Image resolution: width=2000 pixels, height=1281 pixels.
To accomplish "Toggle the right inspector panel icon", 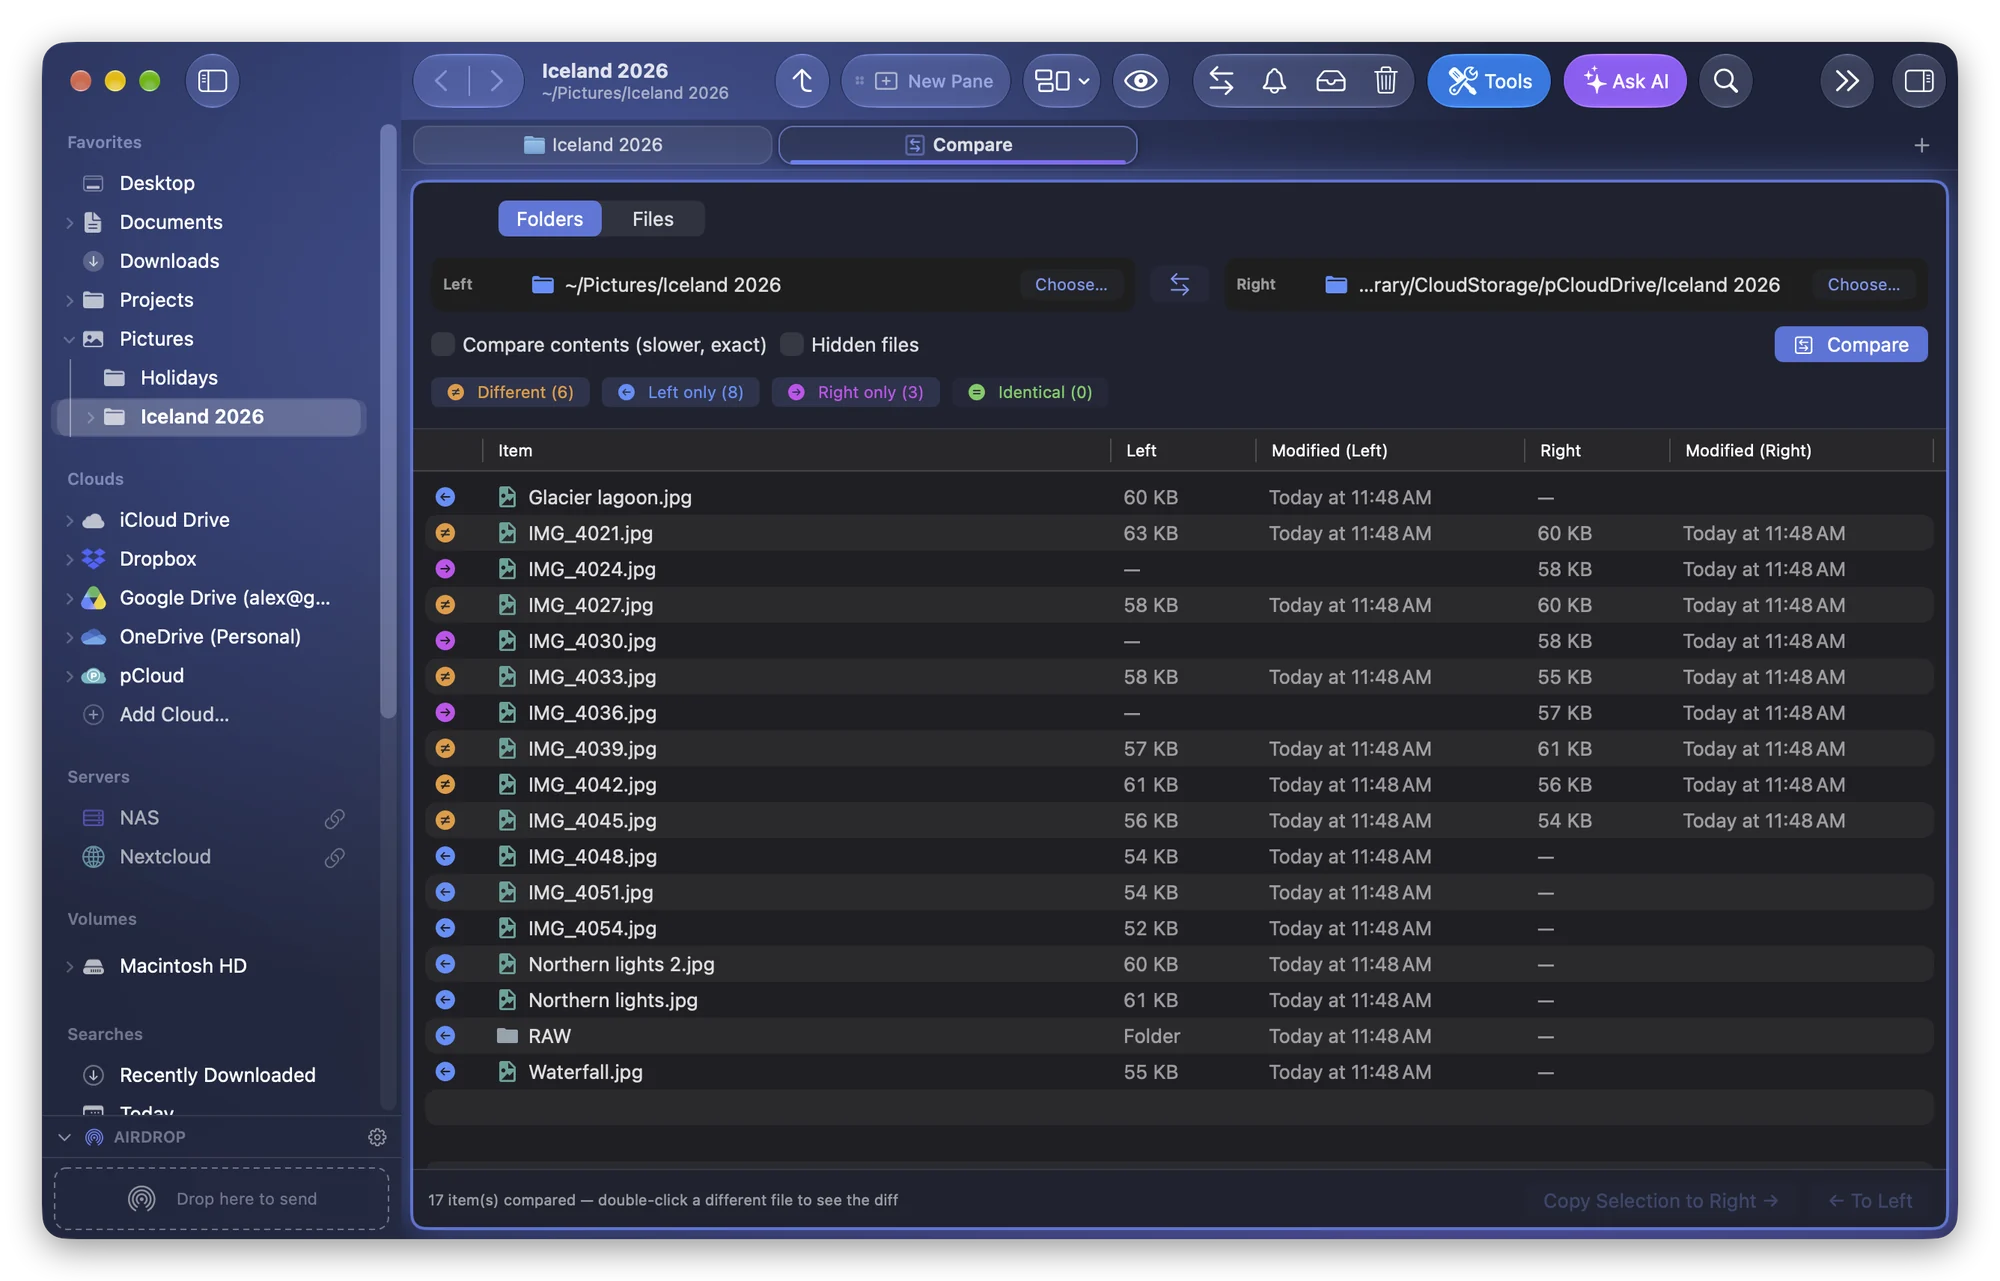I will pyautogui.click(x=1918, y=81).
